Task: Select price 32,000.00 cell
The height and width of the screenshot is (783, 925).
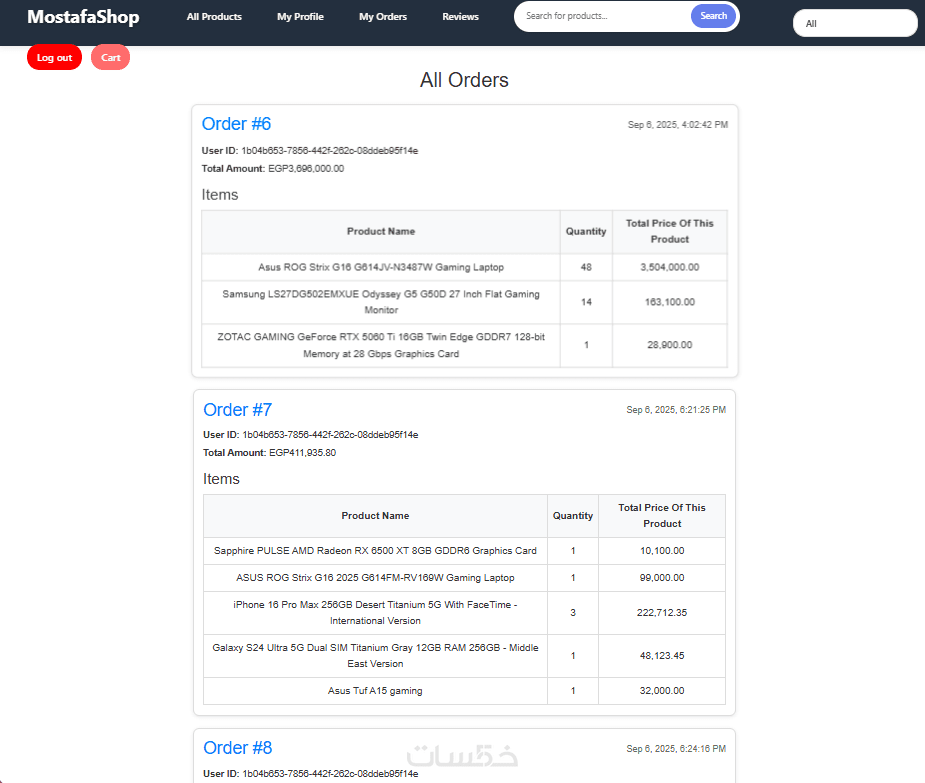Action: pyautogui.click(x=662, y=690)
